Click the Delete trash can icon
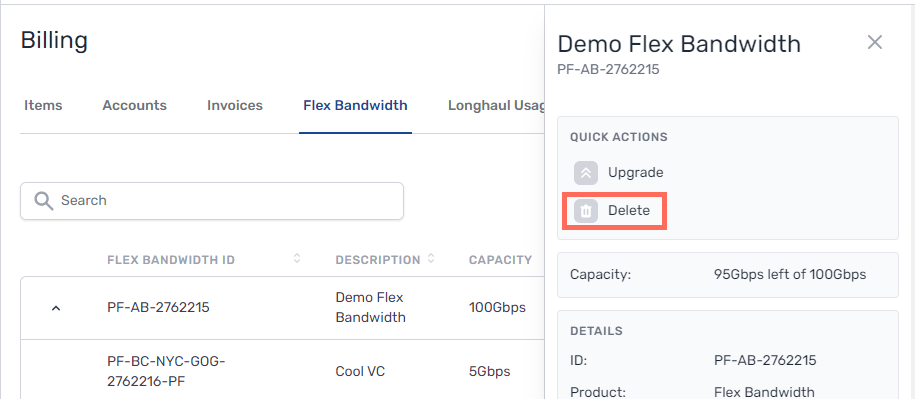The width and height of the screenshot is (915, 399). pos(586,211)
